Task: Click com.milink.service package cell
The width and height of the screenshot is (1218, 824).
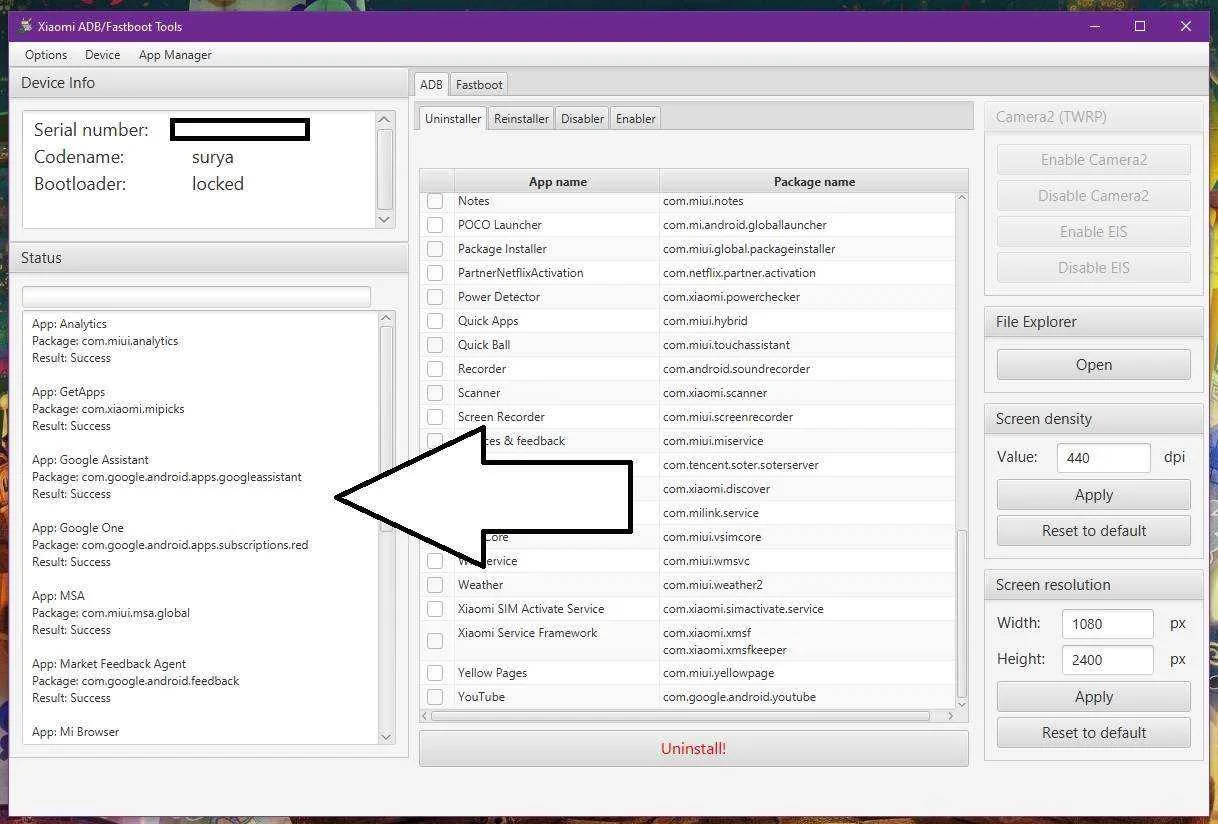Action: (x=807, y=513)
